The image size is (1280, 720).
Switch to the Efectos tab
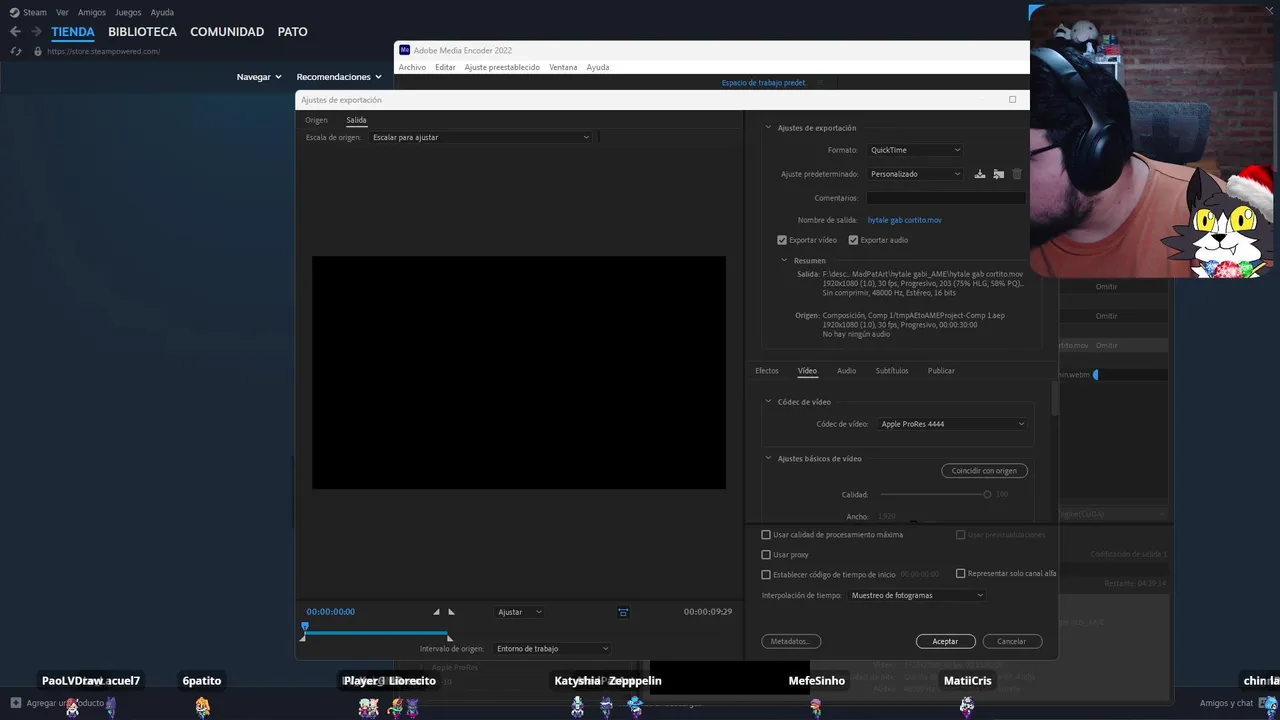click(767, 371)
